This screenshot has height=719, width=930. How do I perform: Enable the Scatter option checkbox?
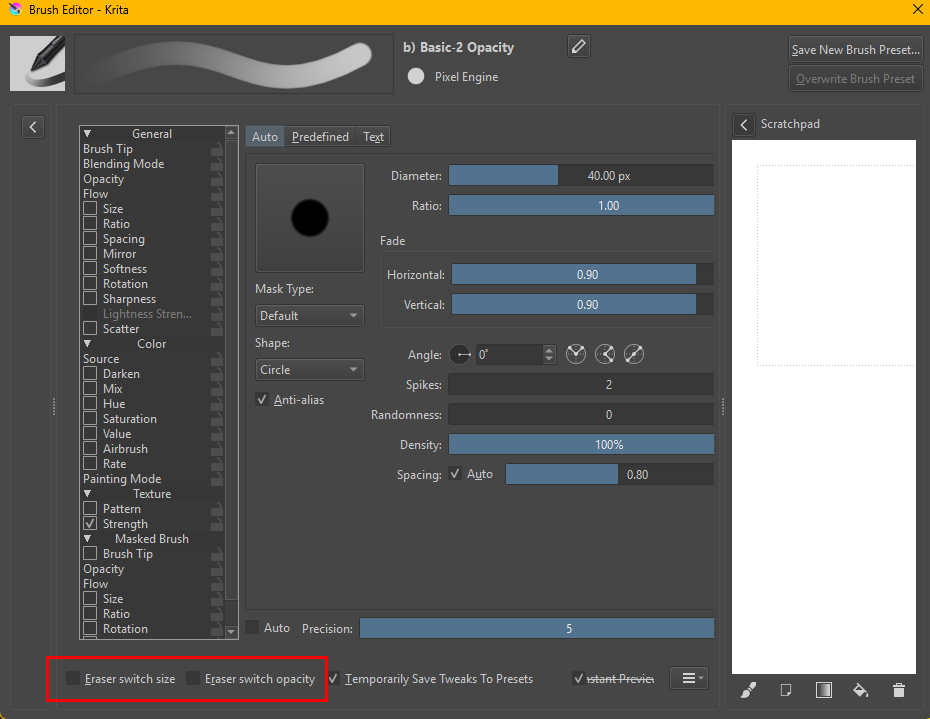(x=90, y=329)
